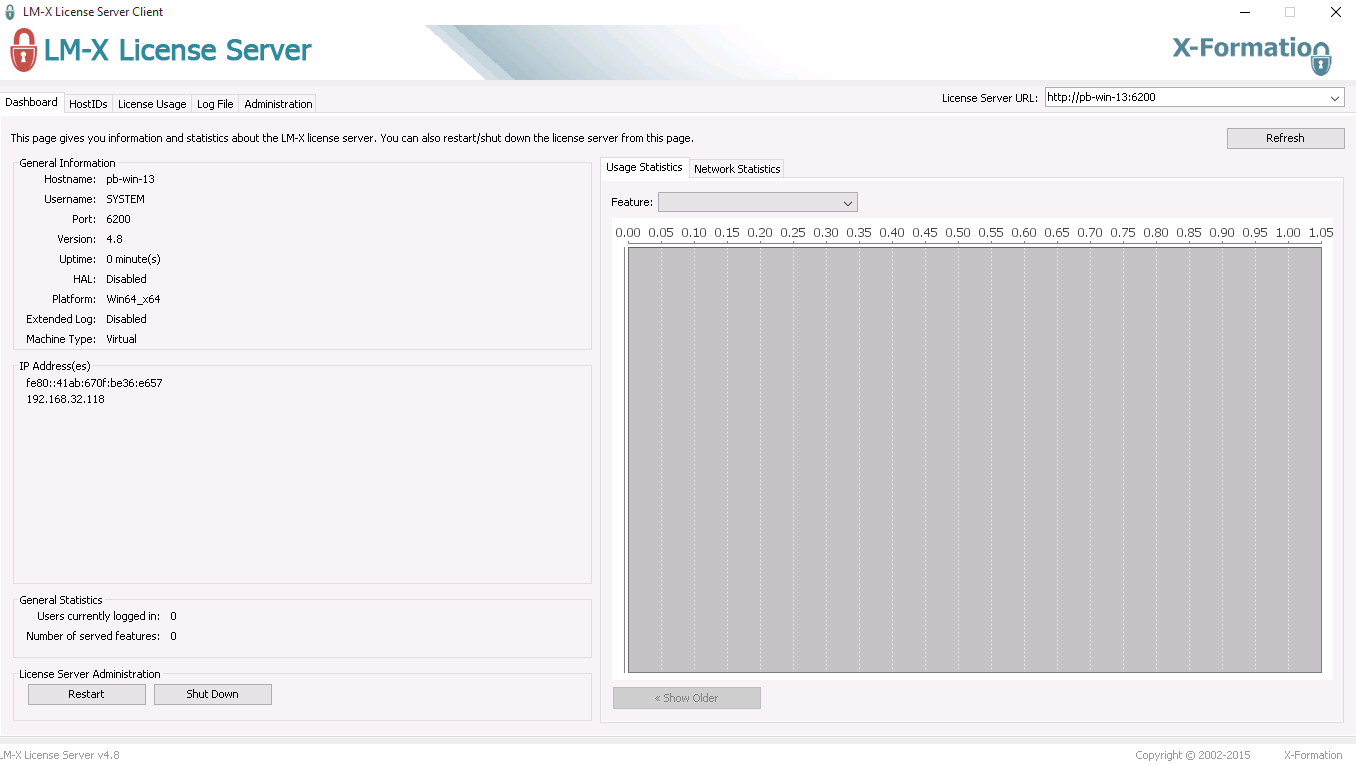Click the port value 6200
This screenshot has width=1356, height=764.
coord(118,219)
